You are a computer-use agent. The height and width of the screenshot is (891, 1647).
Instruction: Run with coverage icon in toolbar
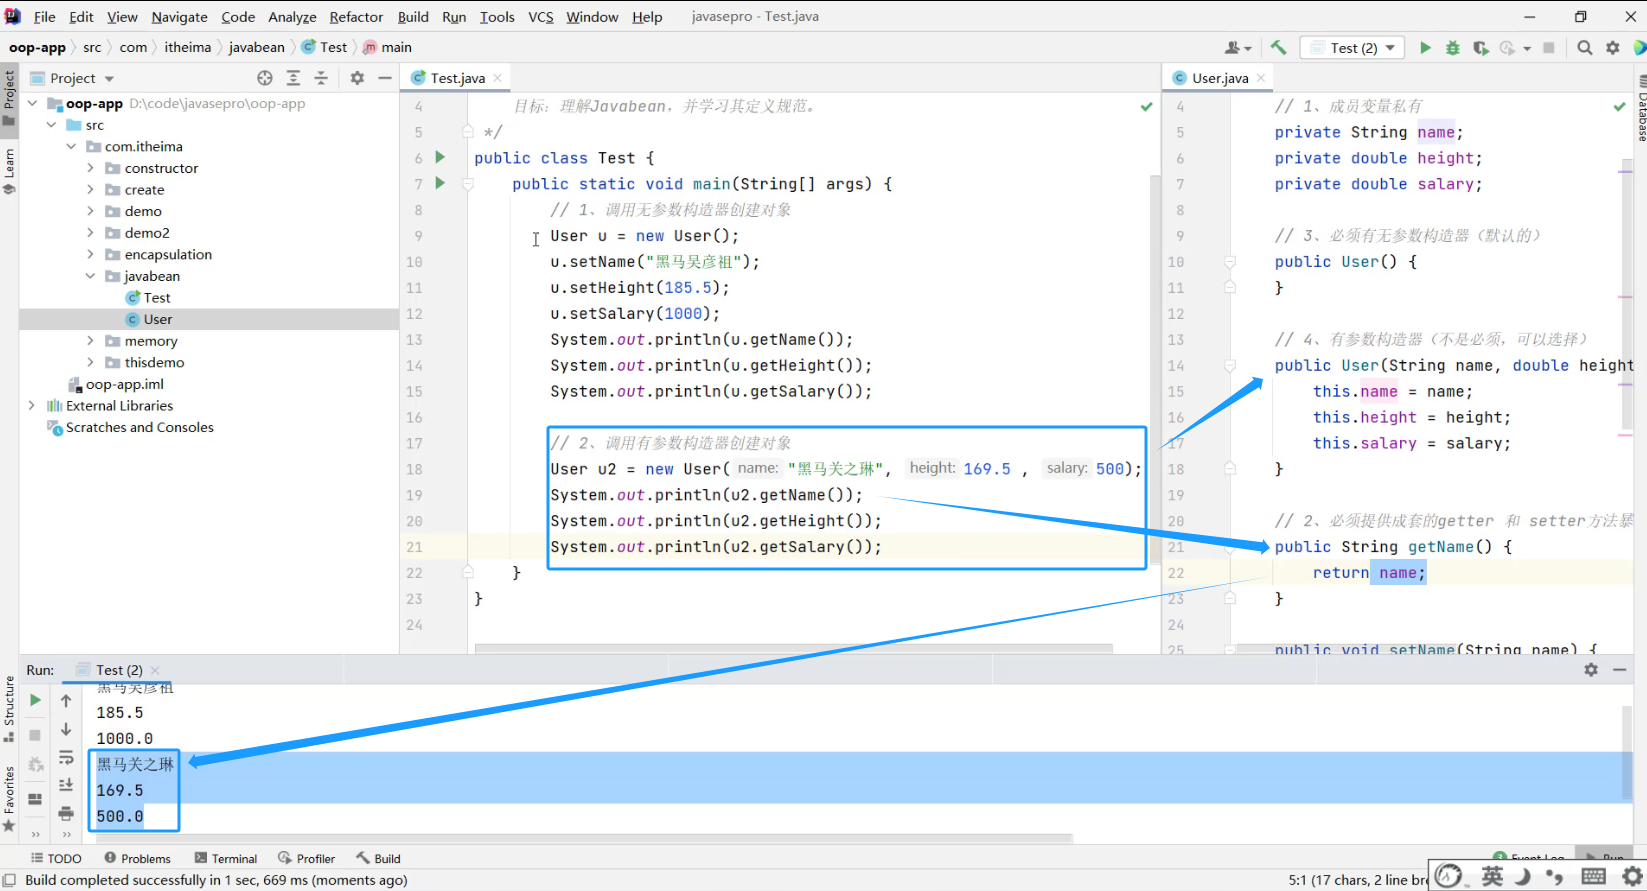[1481, 47]
